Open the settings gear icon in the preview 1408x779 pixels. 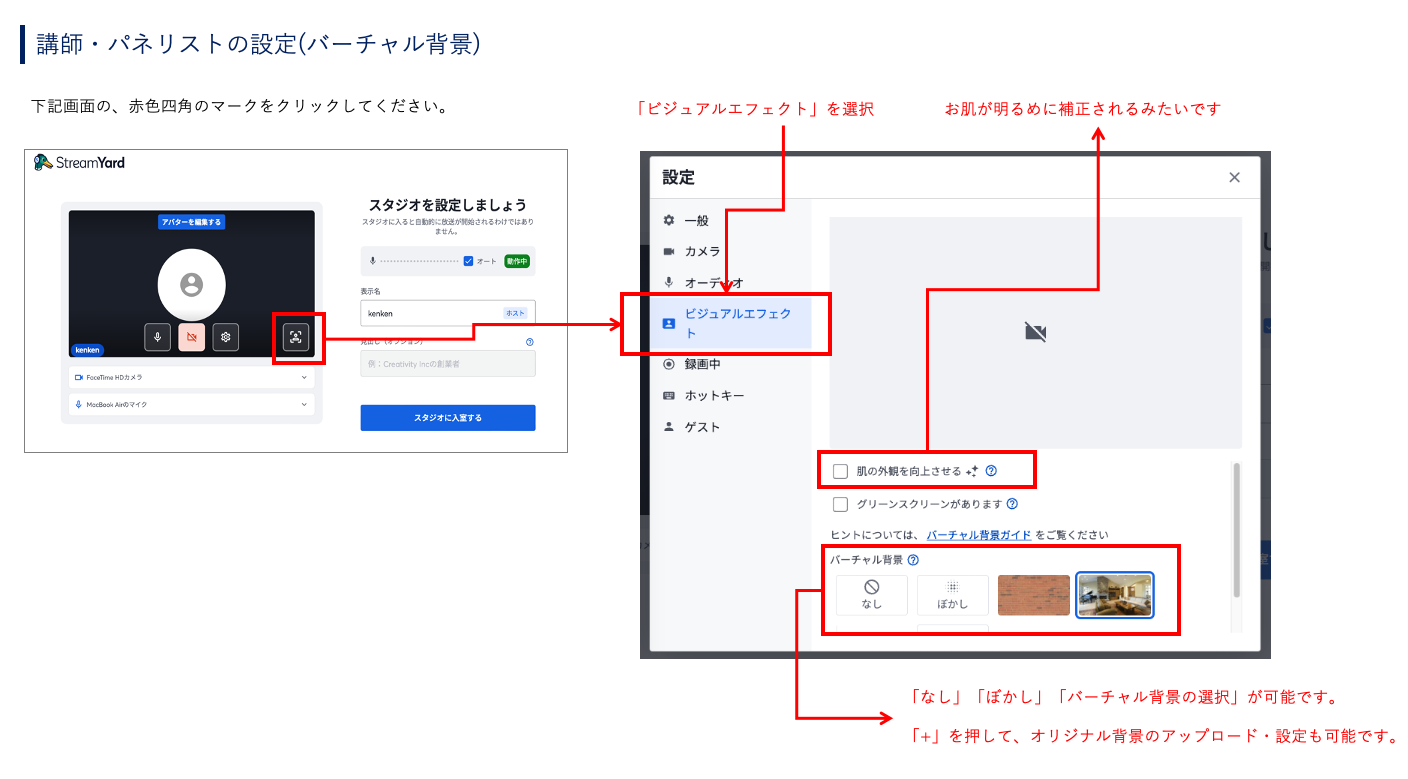pos(225,337)
